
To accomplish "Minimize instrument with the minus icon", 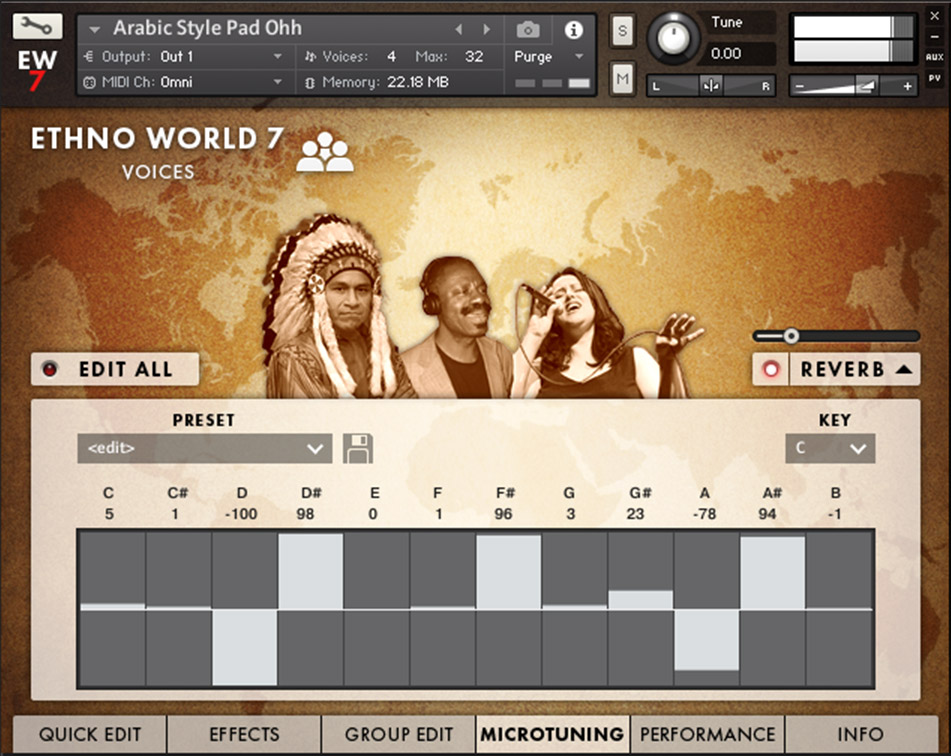I will point(935,37).
